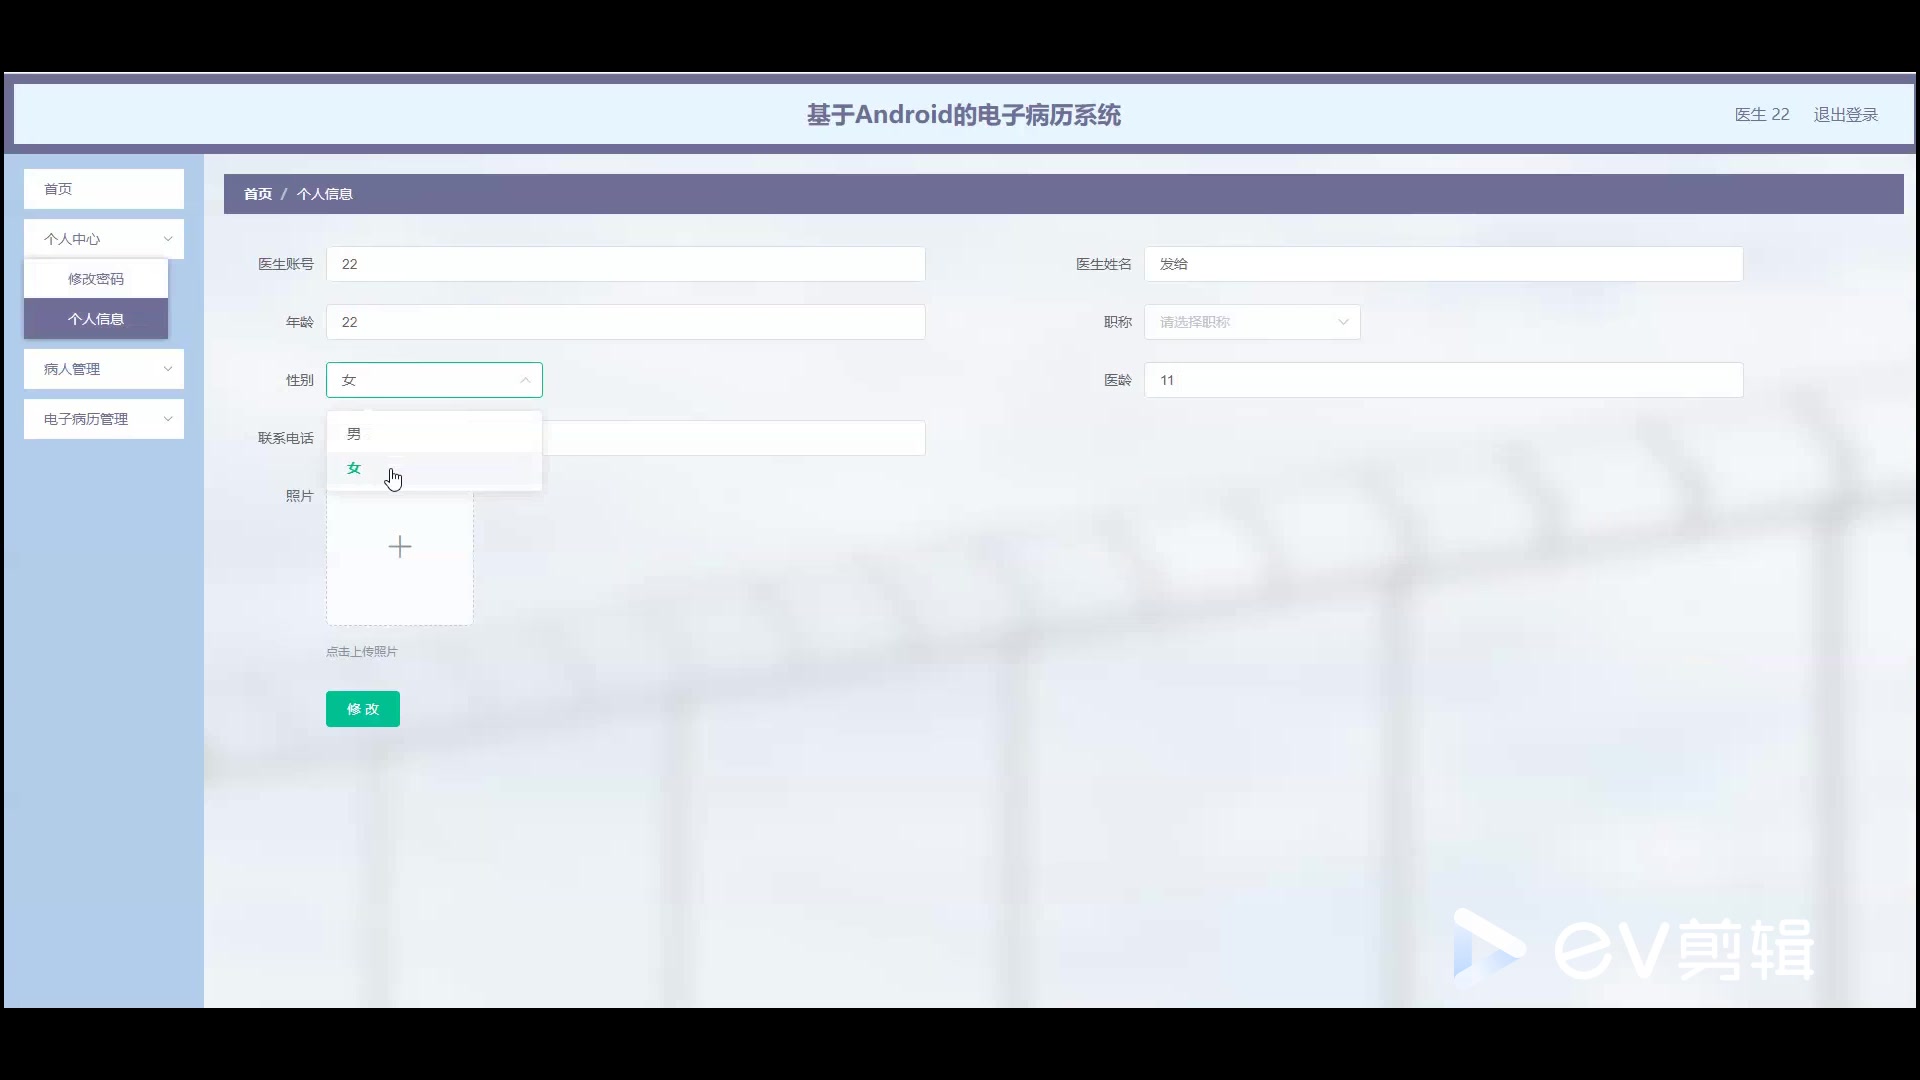Click the 退出登录 logout button

pos(1846,115)
